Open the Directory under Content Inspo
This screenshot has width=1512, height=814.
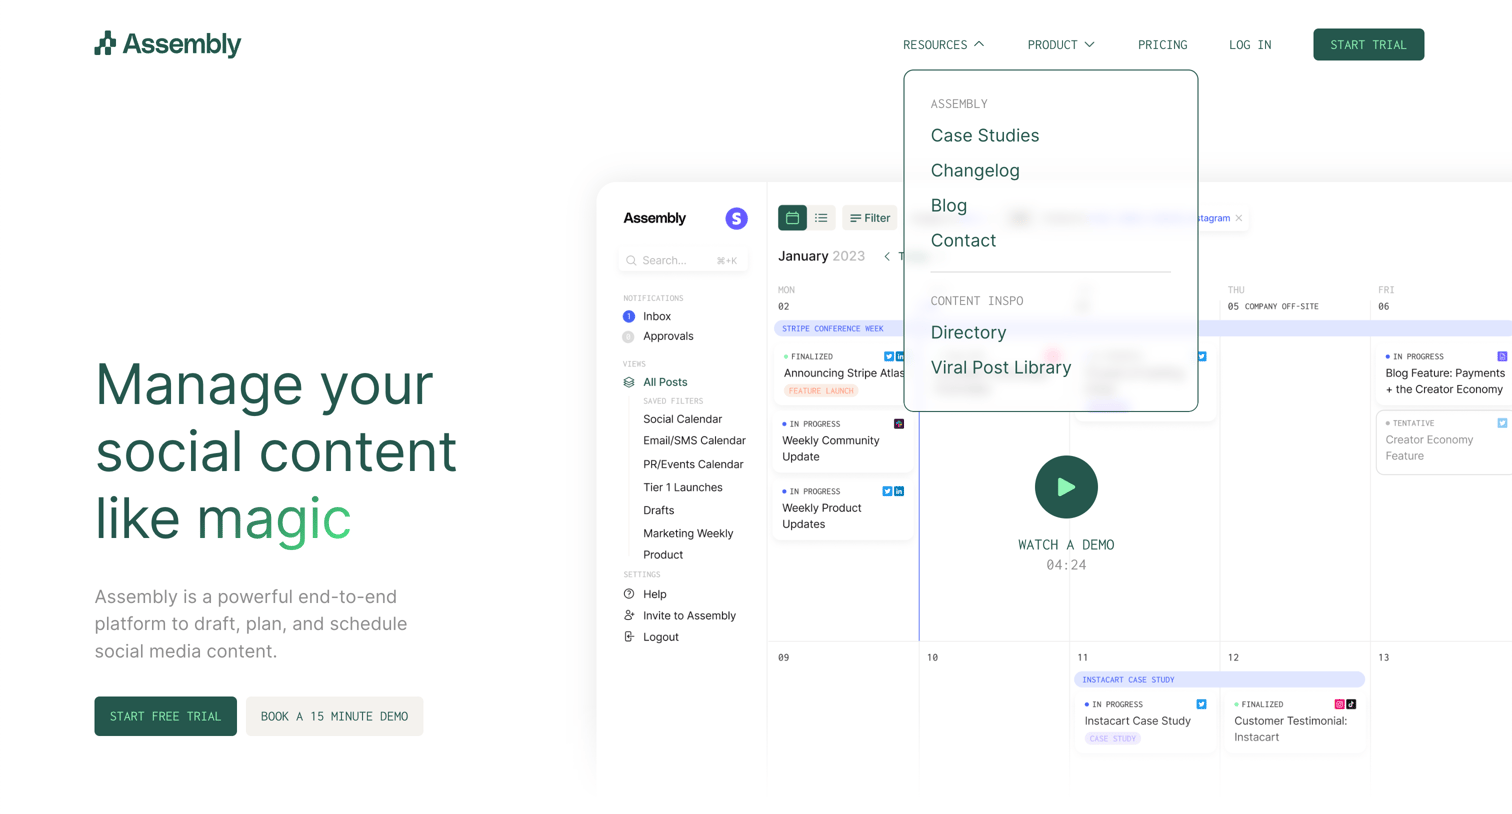(x=968, y=332)
